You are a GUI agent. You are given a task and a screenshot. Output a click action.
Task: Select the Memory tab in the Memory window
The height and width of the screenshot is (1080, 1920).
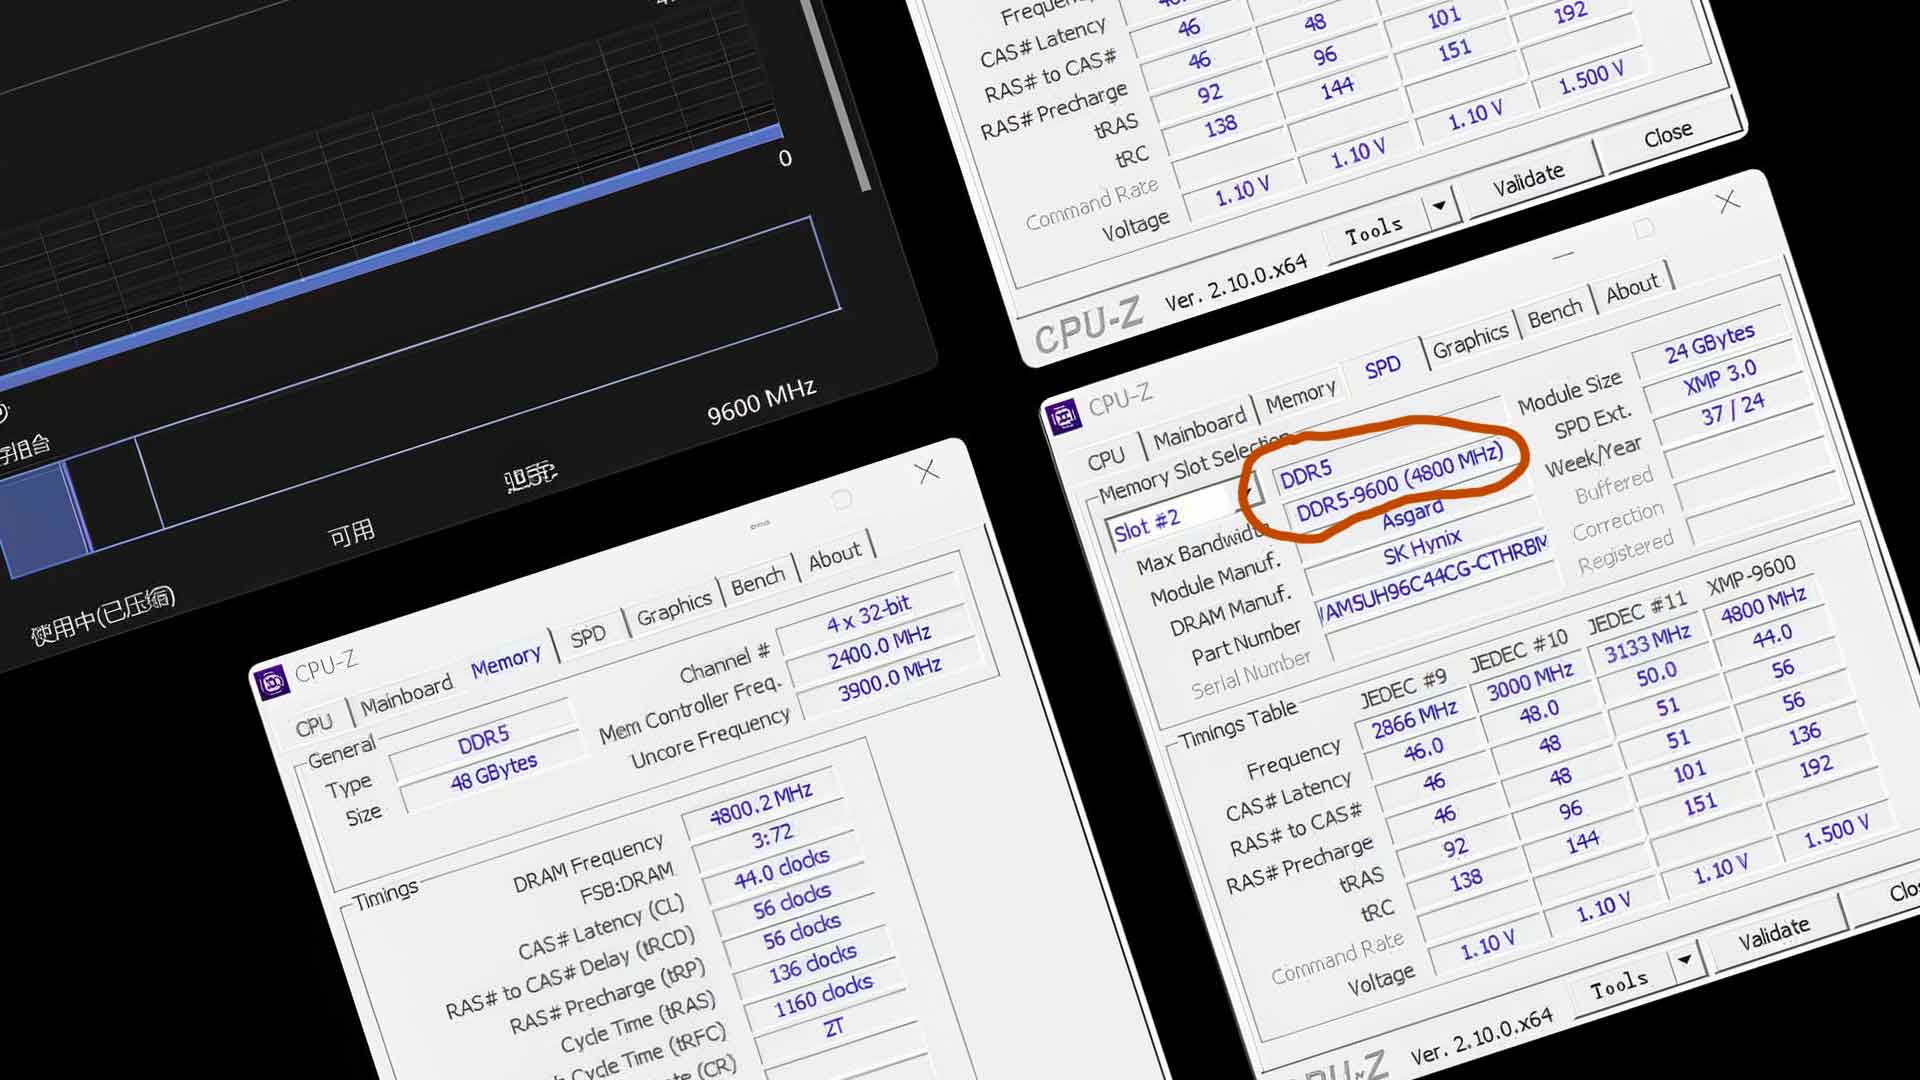tap(506, 663)
